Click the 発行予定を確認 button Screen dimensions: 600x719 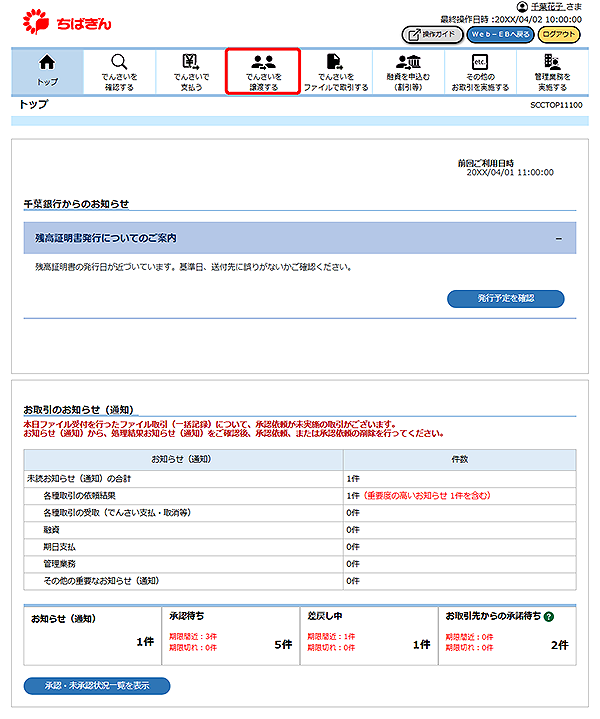pos(505,299)
